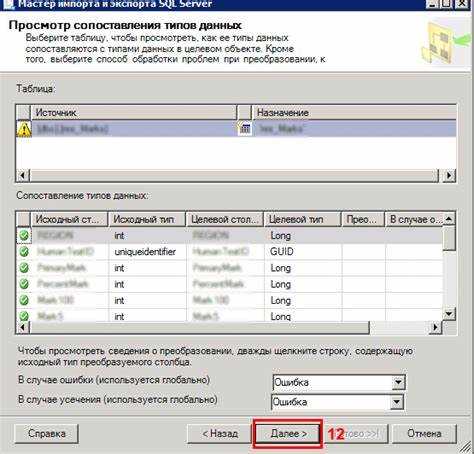Image resolution: width=474 pixels, height=454 pixels.
Task: Open help via Справка button
Action: (47, 434)
